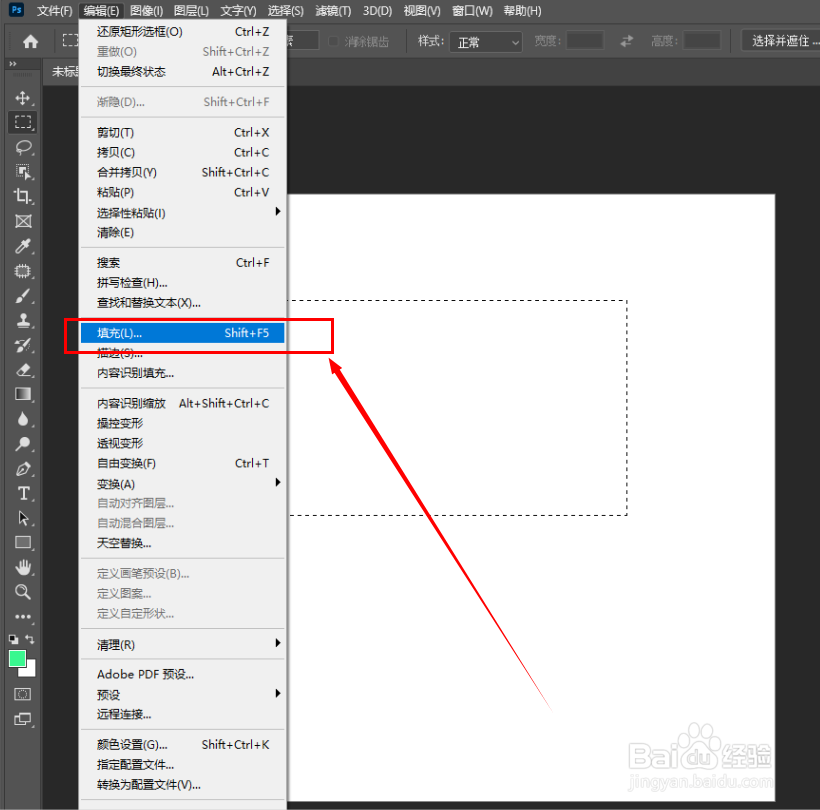Select the Horizontal Type tool

click(22, 494)
